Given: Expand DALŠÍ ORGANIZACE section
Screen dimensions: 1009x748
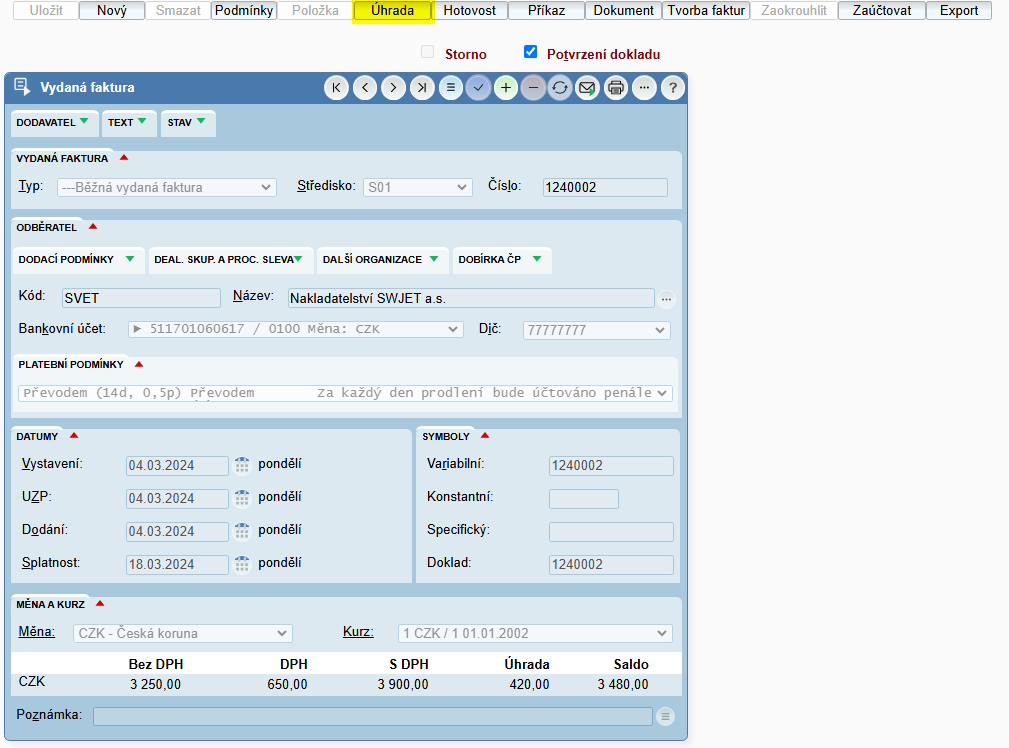Looking at the screenshot, I should point(381,259).
